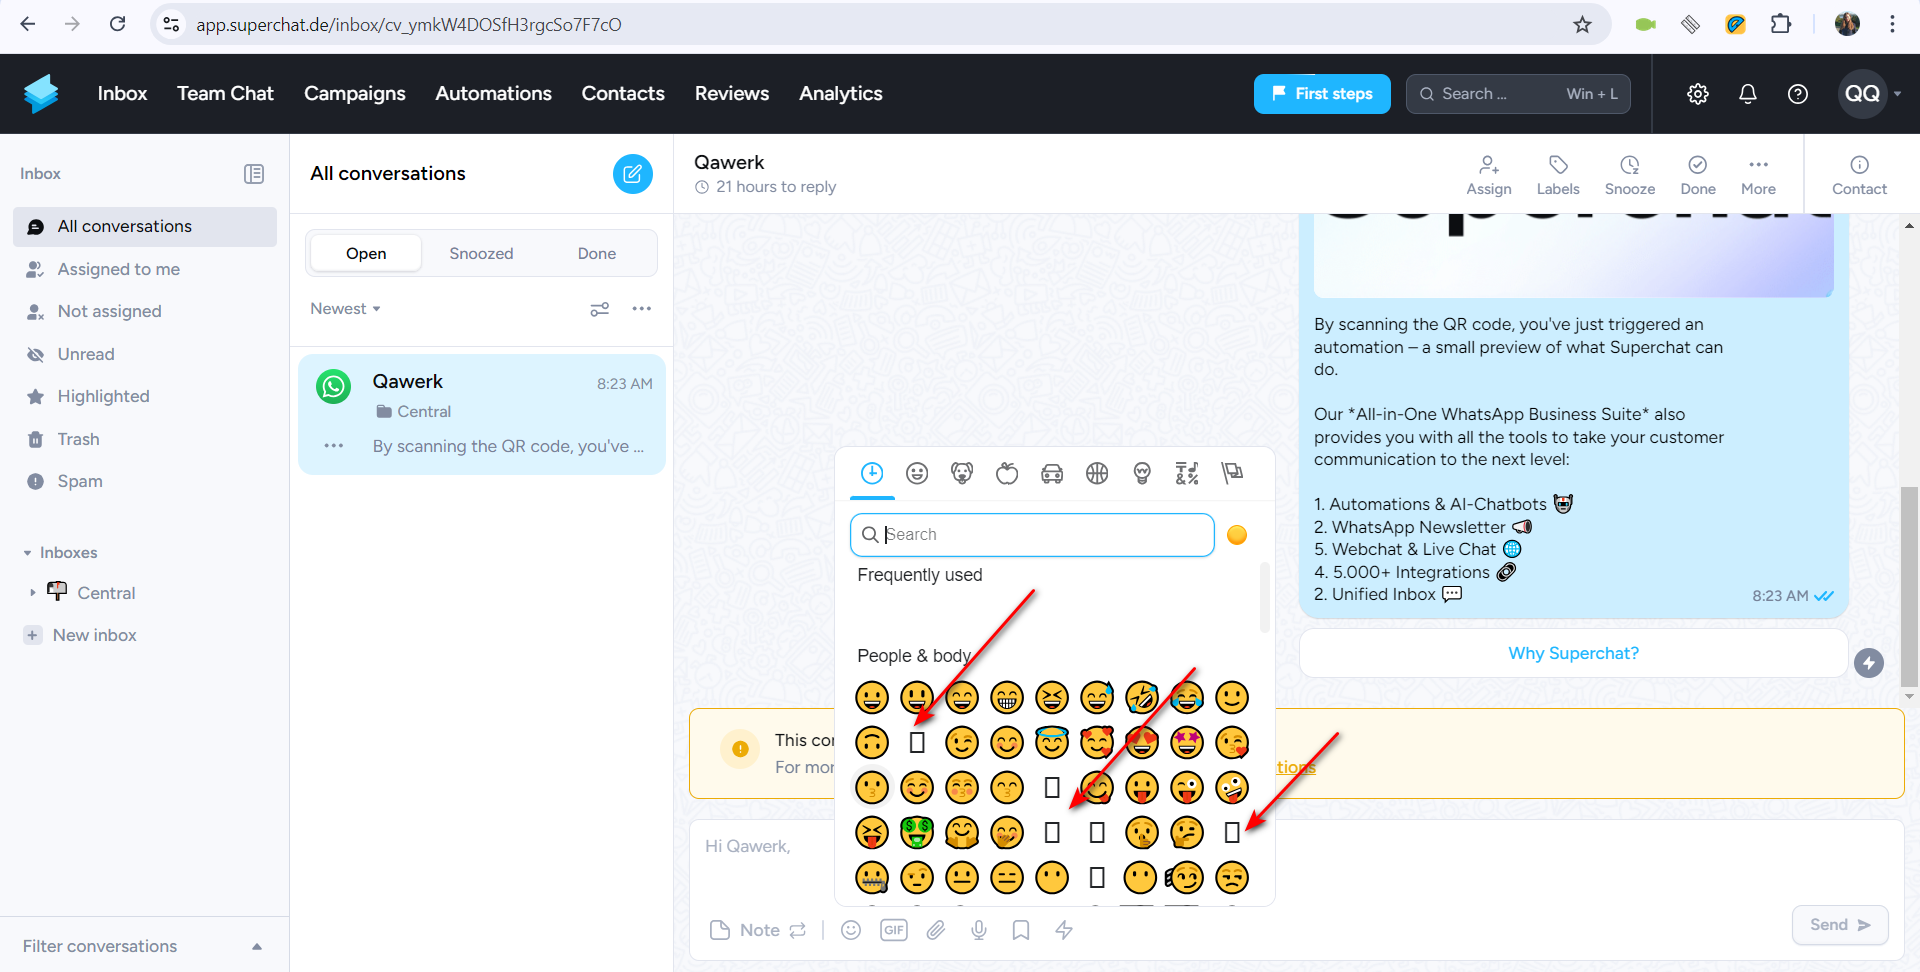Add a New inbox
The width and height of the screenshot is (1920, 972).
[x=82, y=635]
